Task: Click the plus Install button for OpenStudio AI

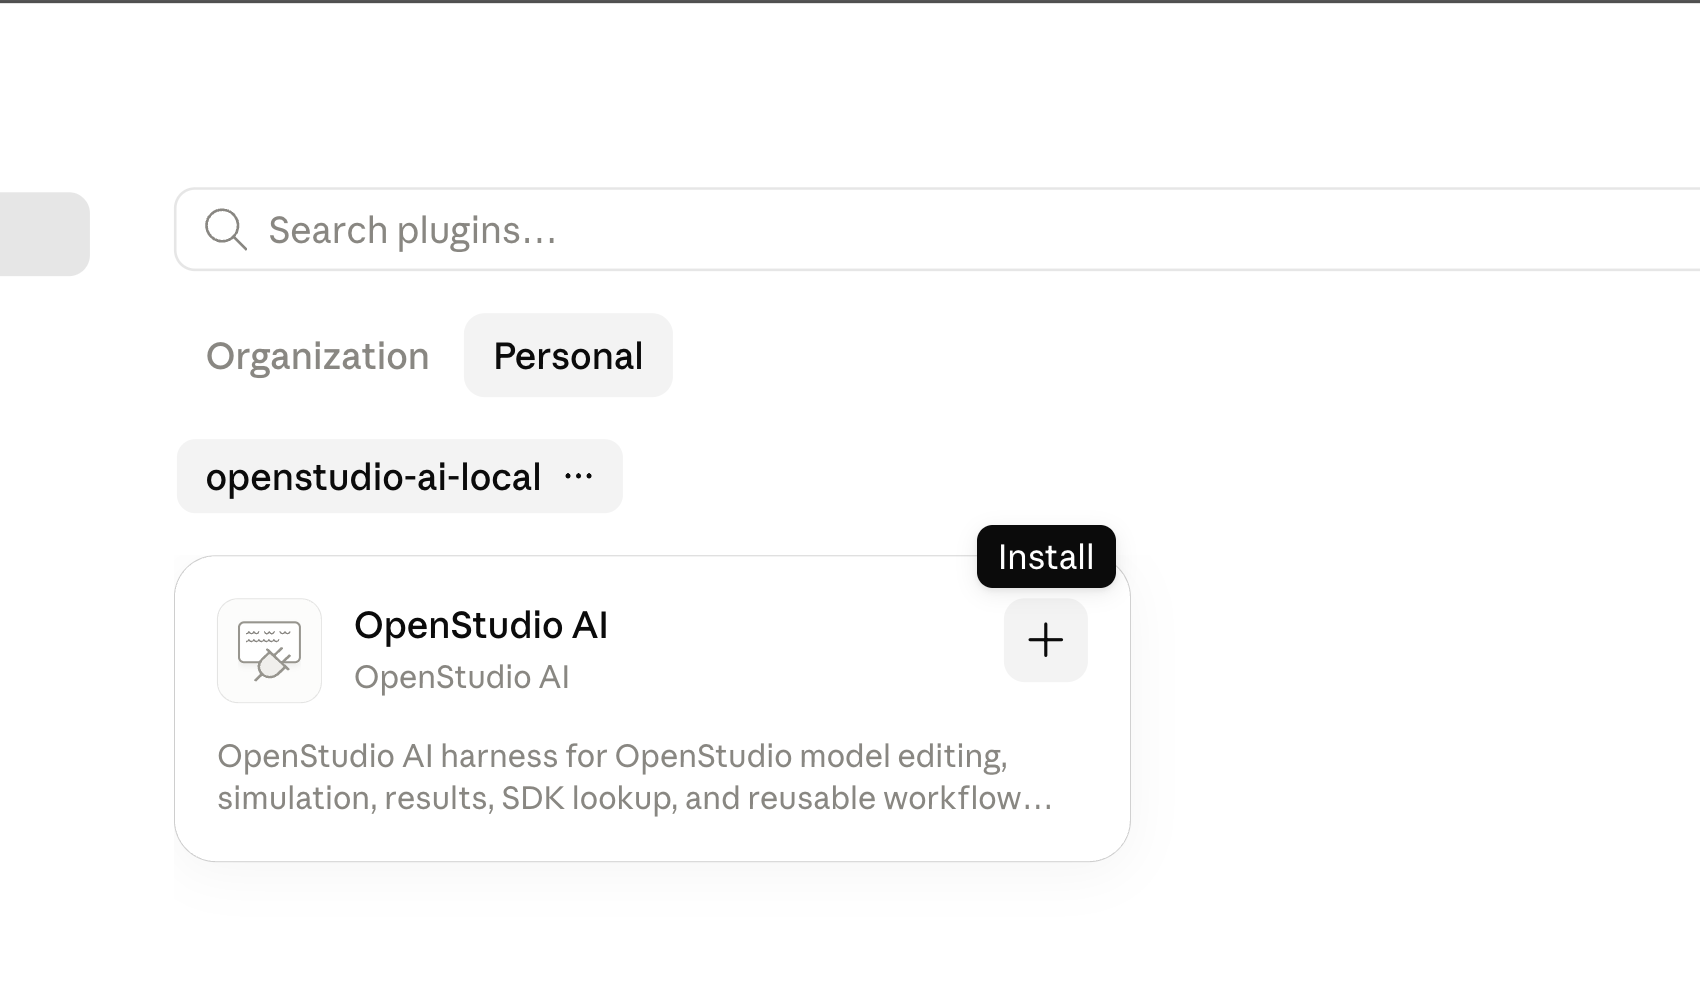Action: [1045, 640]
